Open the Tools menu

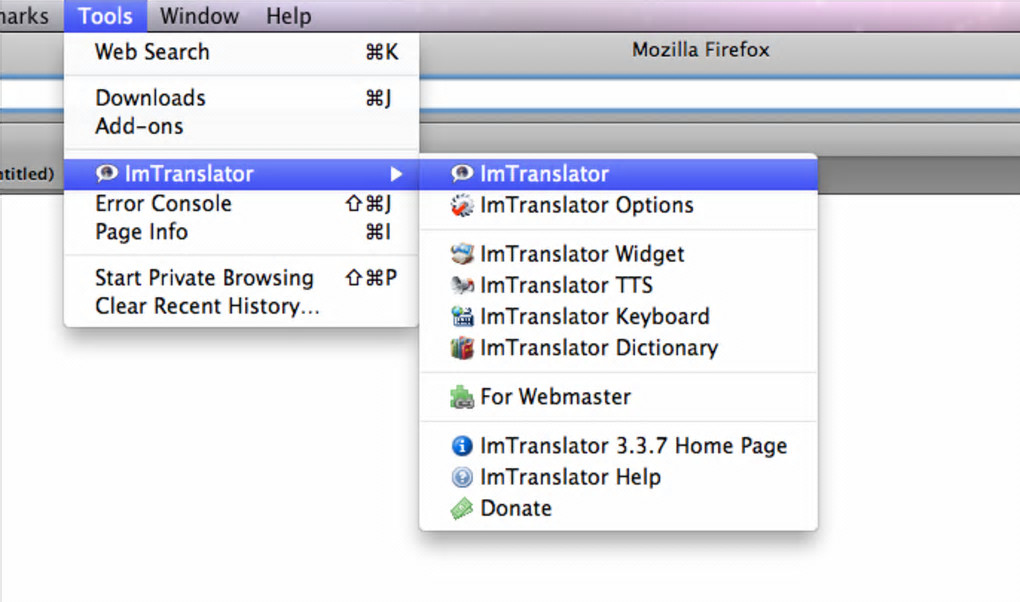click(x=105, y=16)
